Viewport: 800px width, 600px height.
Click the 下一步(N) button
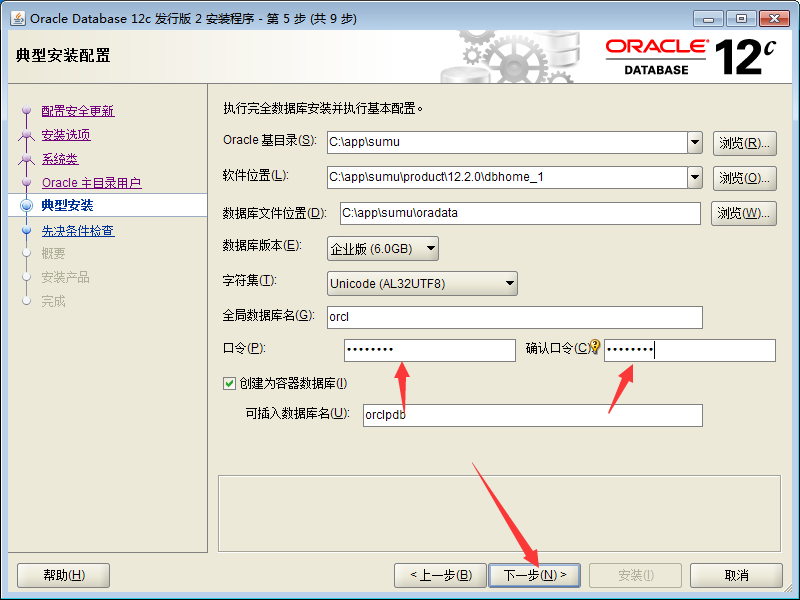tap(535, 575)
